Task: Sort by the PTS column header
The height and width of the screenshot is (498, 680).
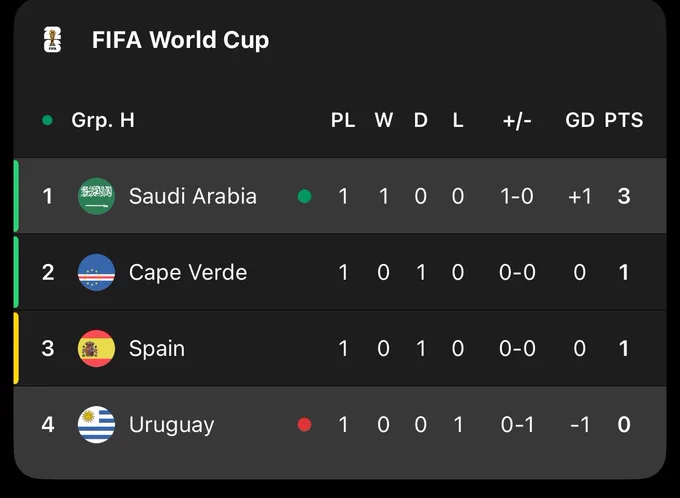Action: tap(624, 120)
